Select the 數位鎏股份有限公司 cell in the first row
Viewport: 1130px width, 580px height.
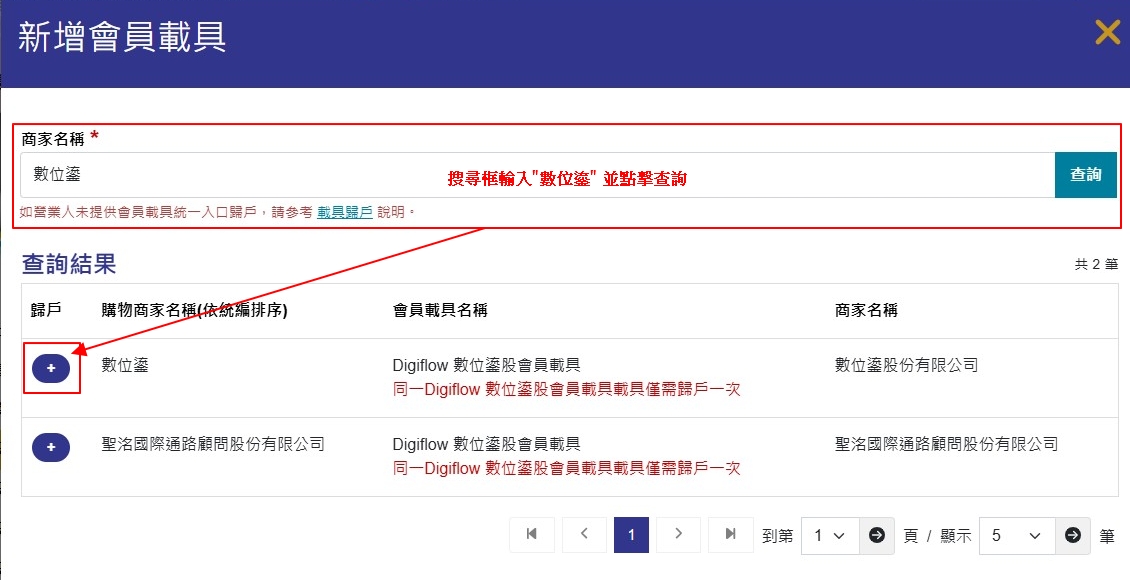(906, 366)
